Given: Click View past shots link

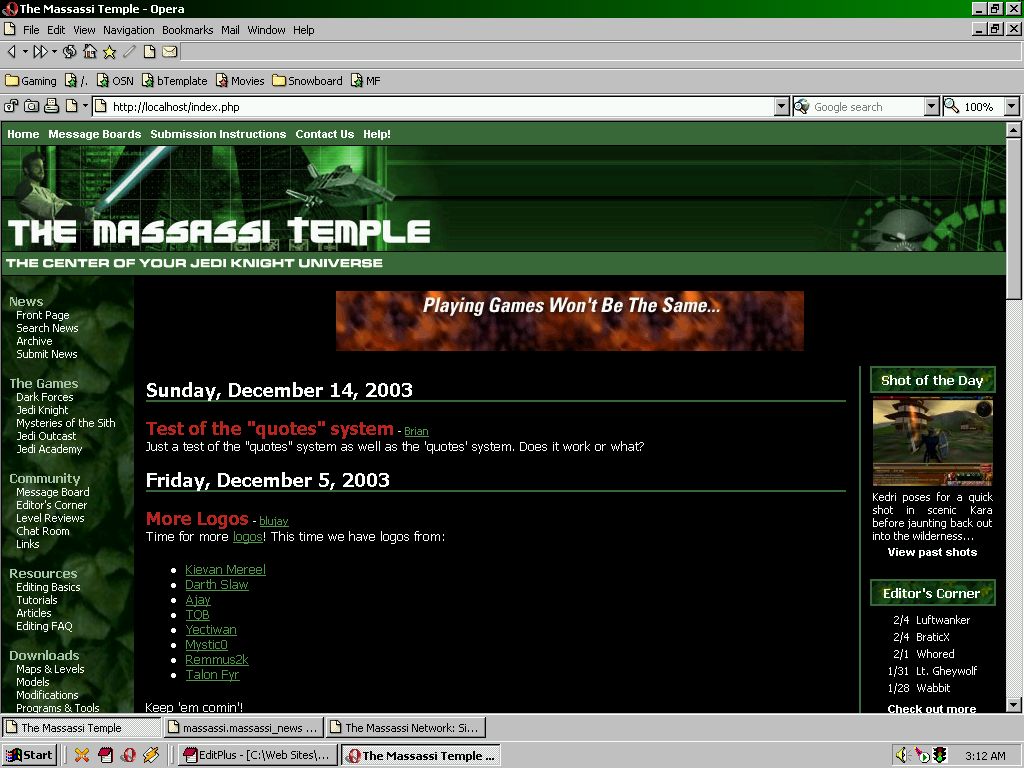Looking at the screenshot, I should (932, 552).
